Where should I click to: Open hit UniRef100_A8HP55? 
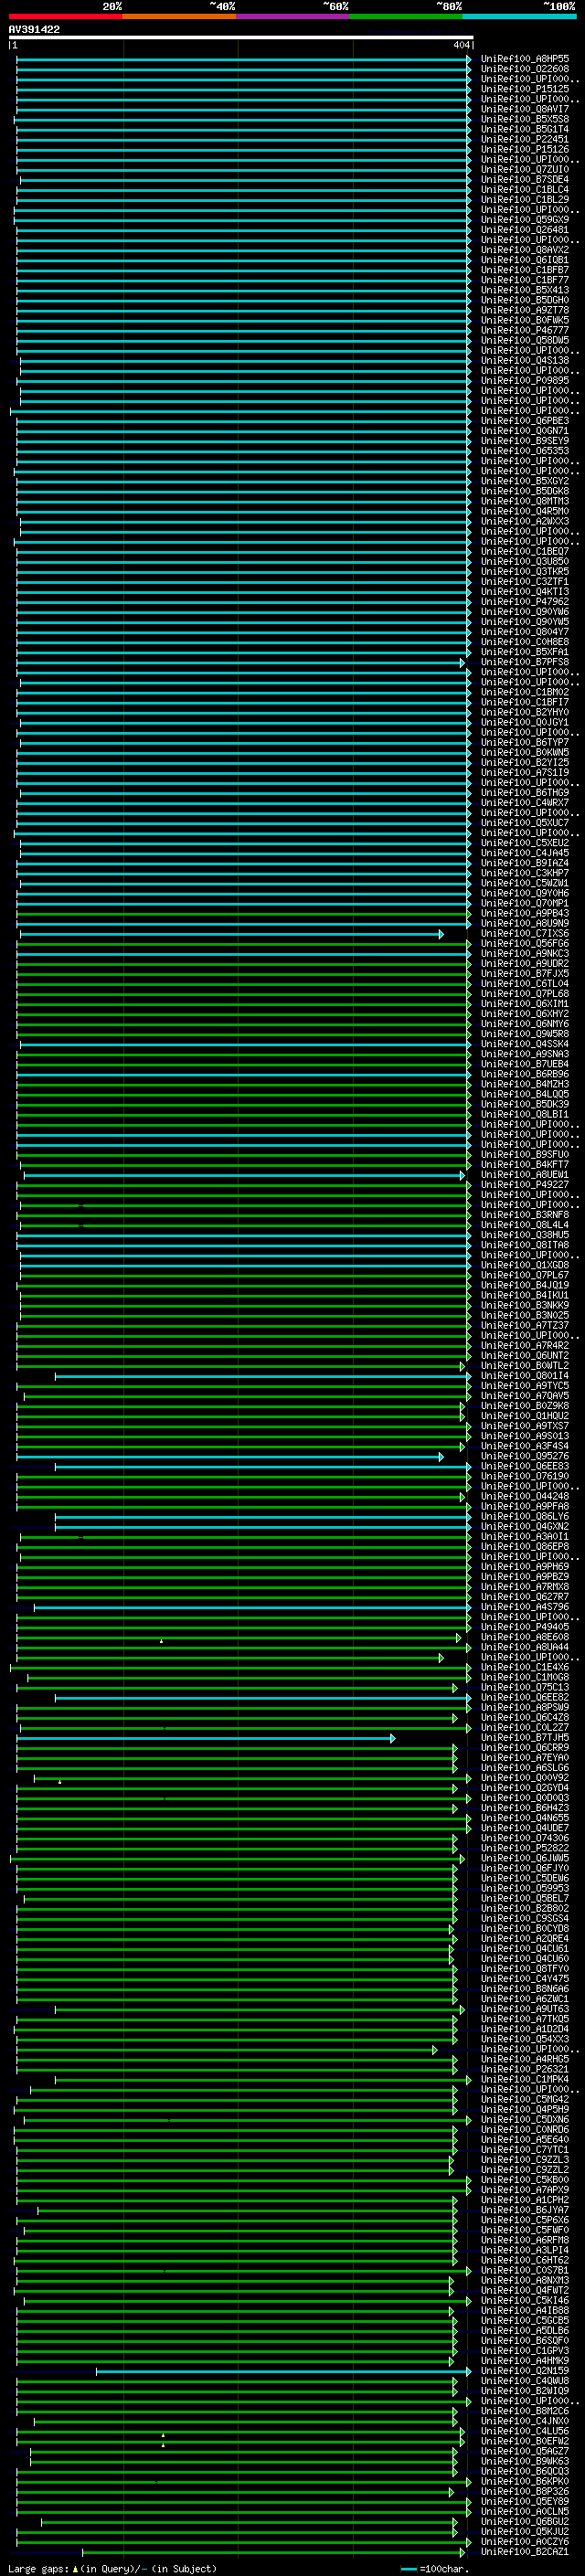[525, 59]
